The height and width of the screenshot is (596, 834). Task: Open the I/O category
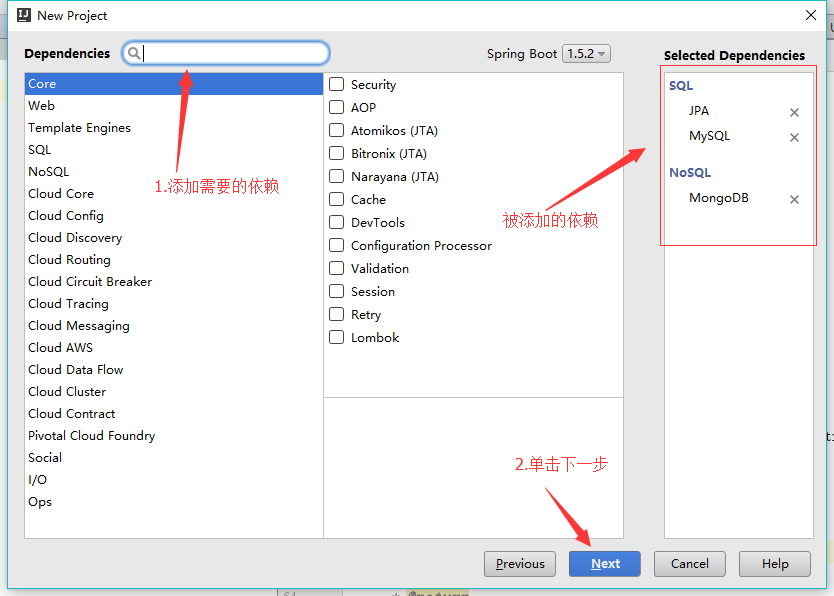[x=174, y=480]
